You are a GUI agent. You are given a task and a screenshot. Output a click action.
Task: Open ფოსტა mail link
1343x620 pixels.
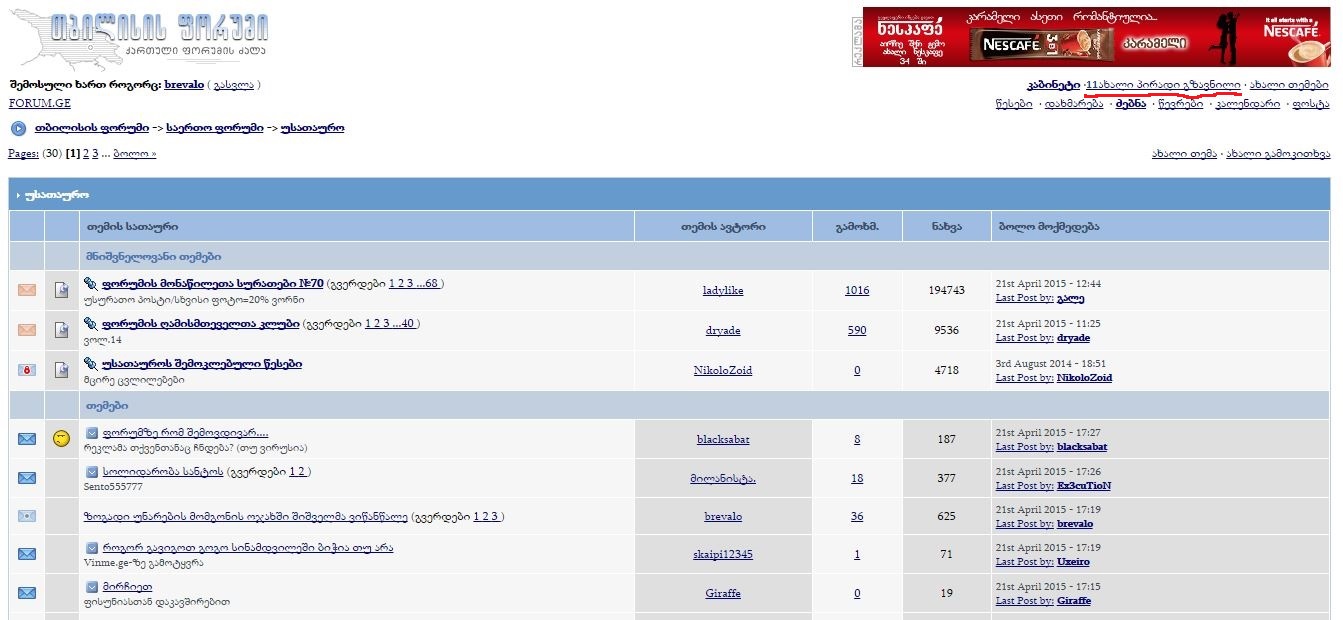(1311, 104)
